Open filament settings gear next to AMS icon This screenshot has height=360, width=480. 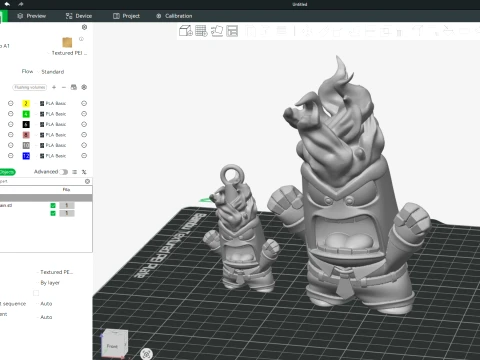click(84, 87)
